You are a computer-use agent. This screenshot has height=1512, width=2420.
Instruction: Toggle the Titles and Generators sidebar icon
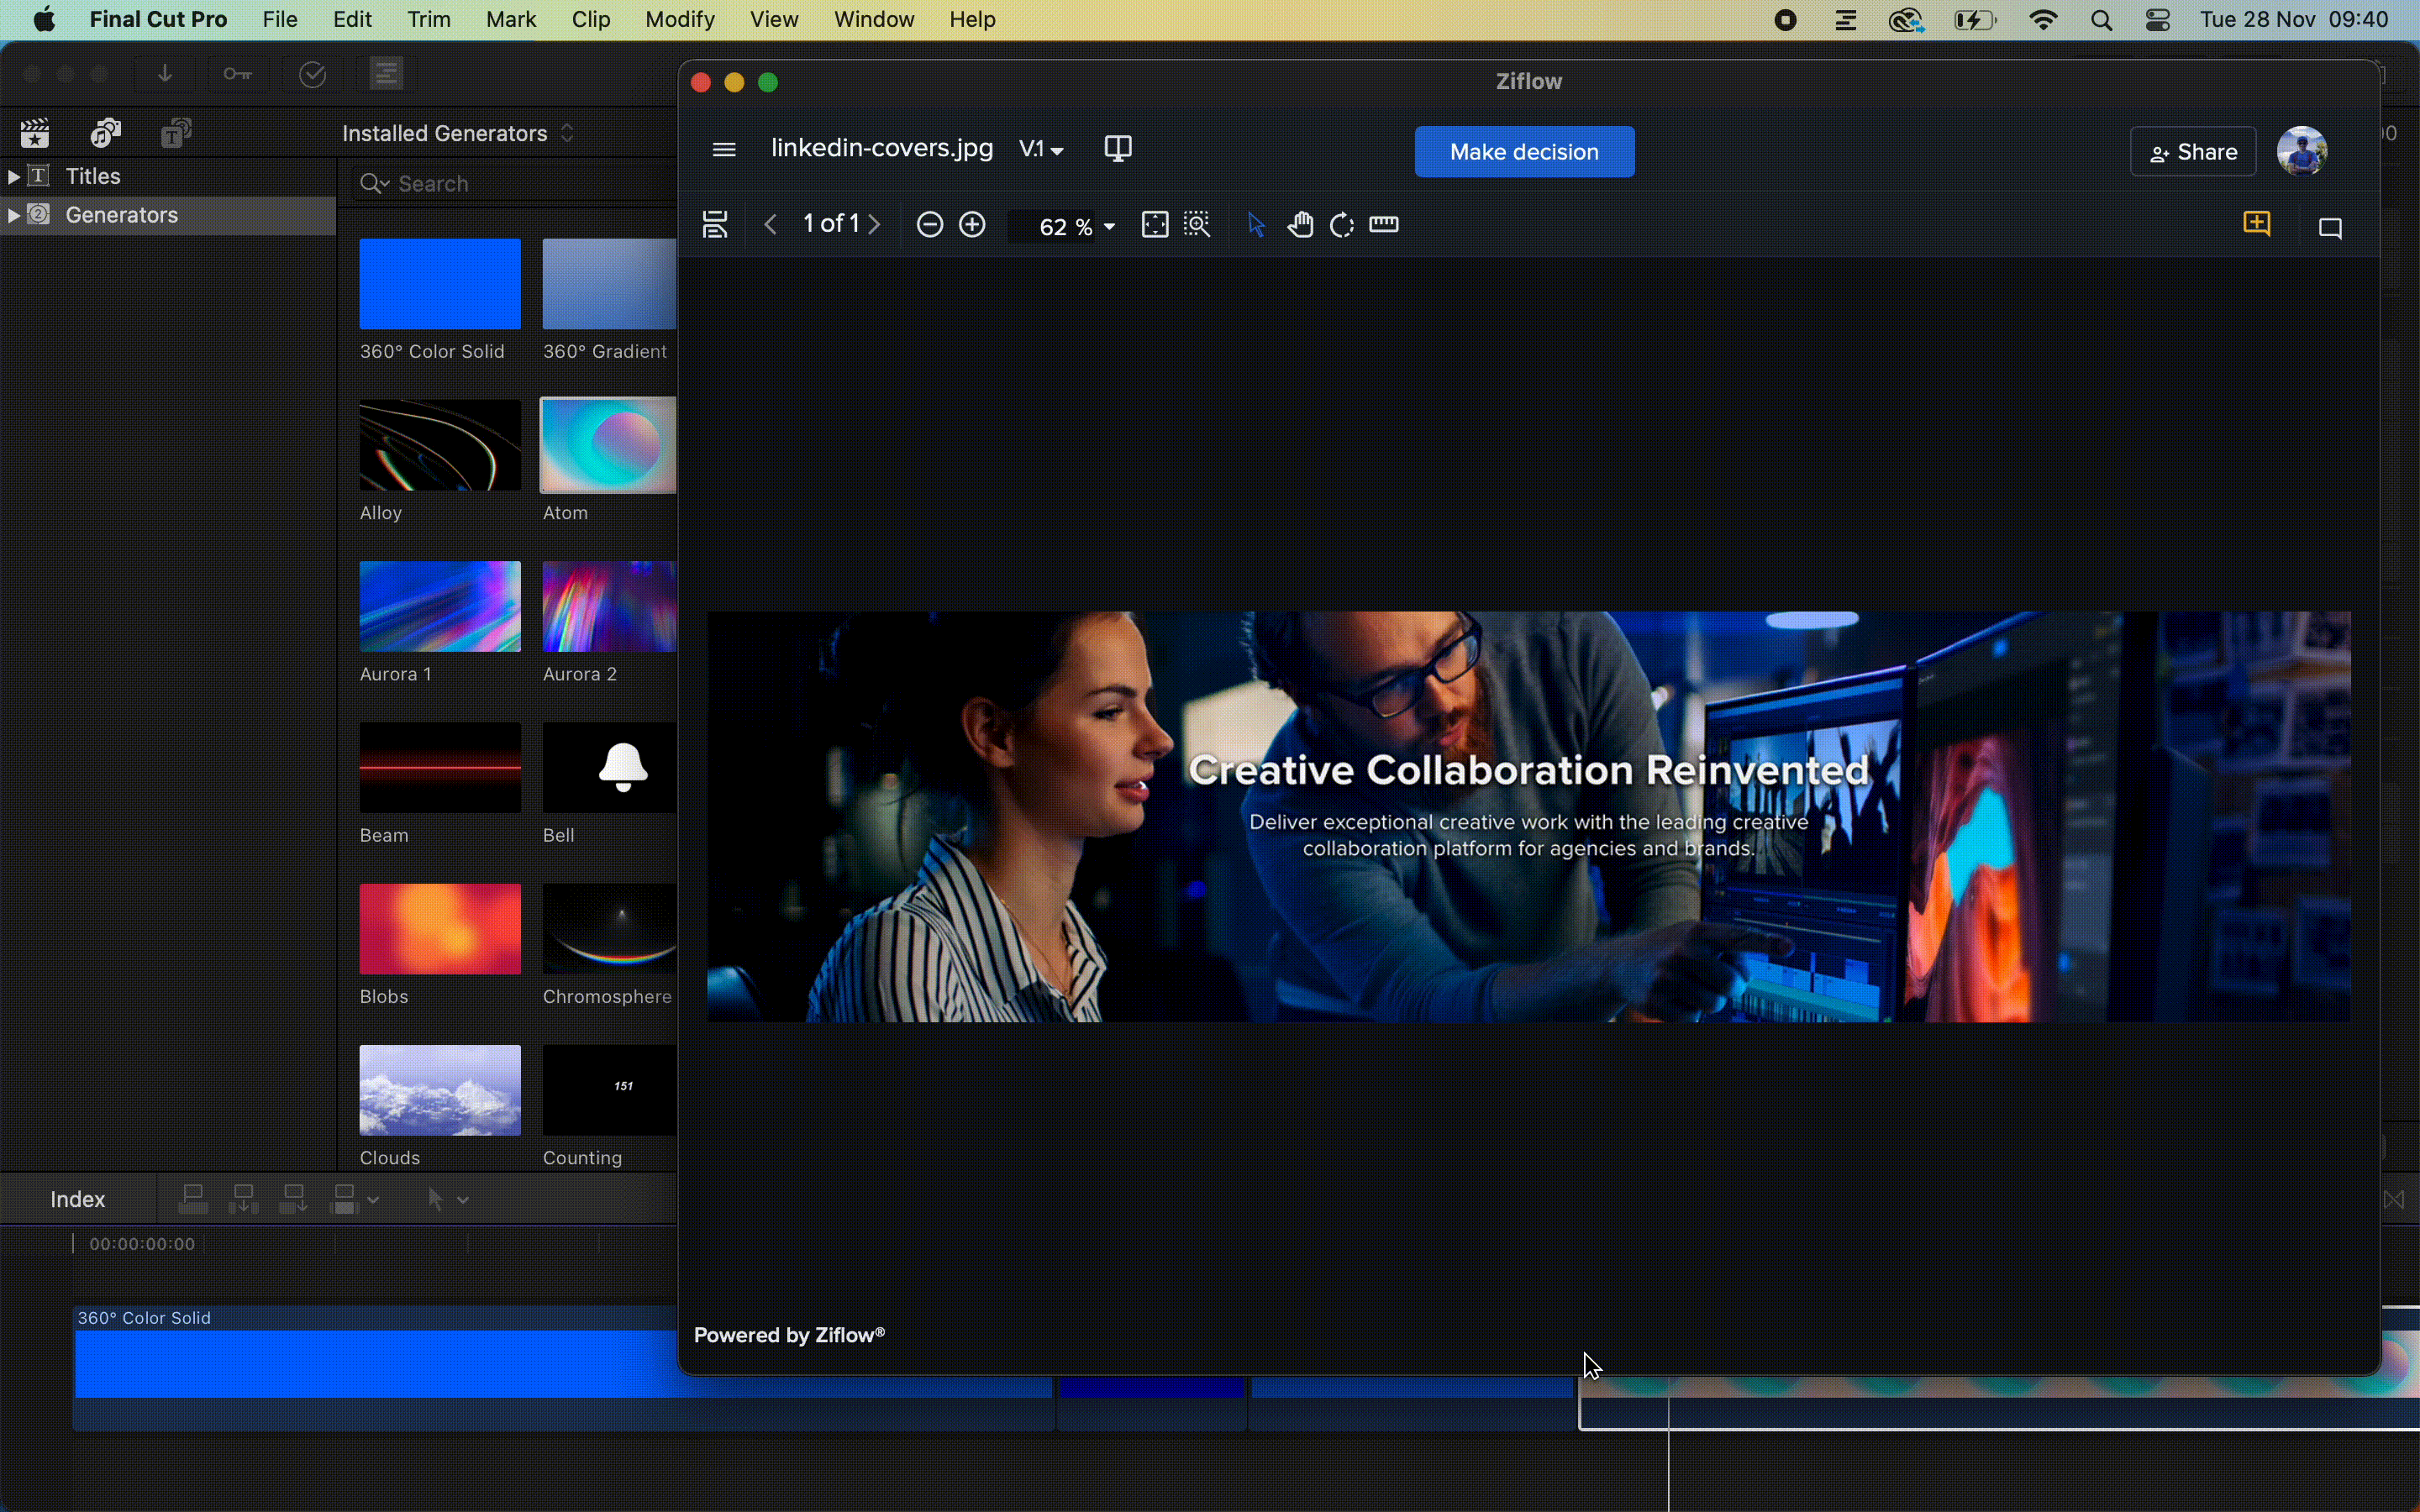pyautogui.click(x=176, y=133)
